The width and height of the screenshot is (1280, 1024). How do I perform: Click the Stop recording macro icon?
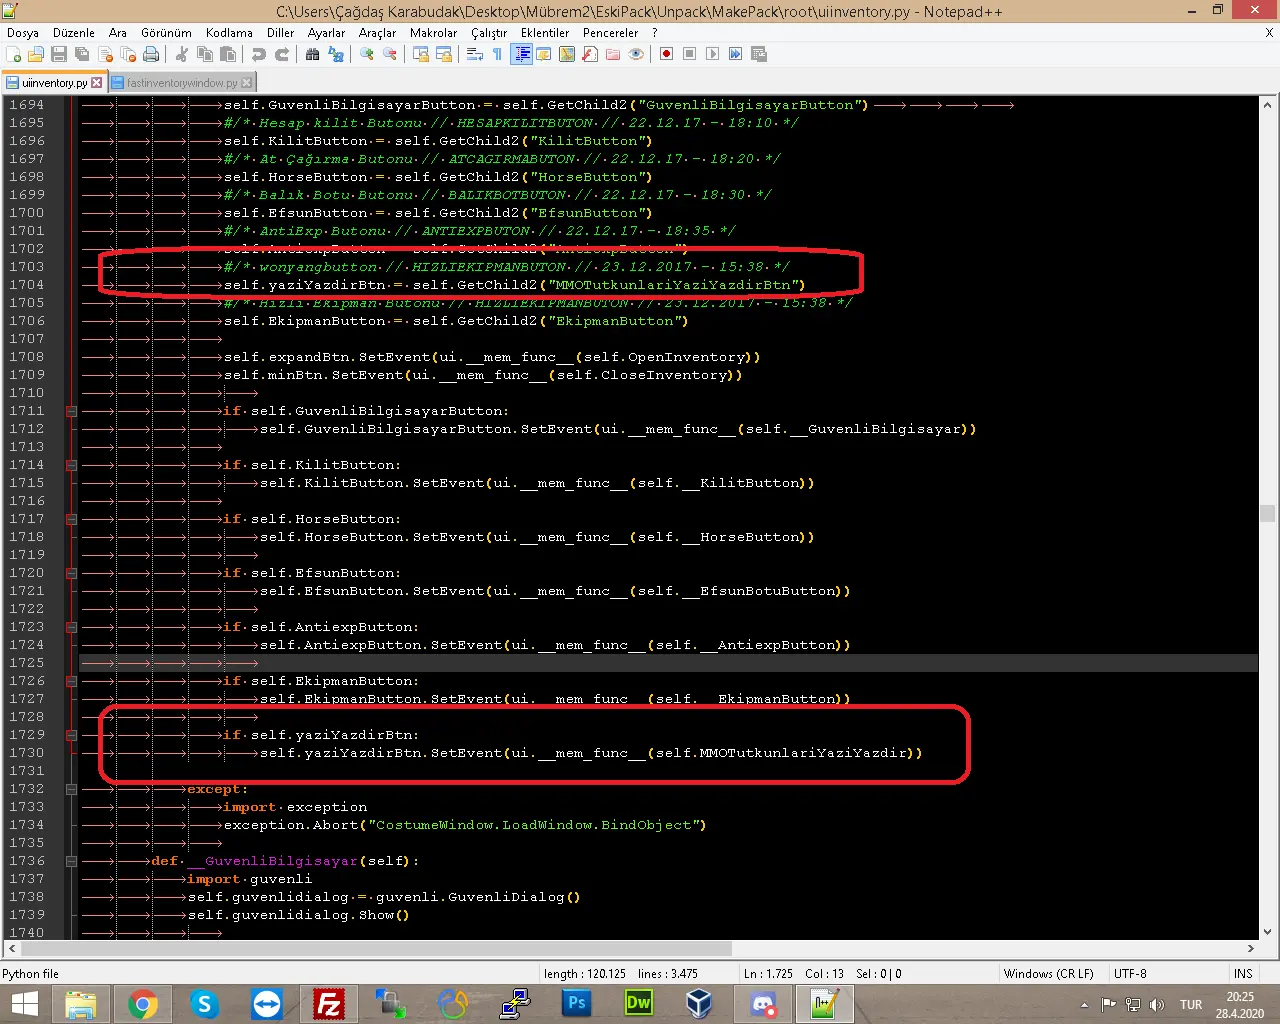pos(690,54)
